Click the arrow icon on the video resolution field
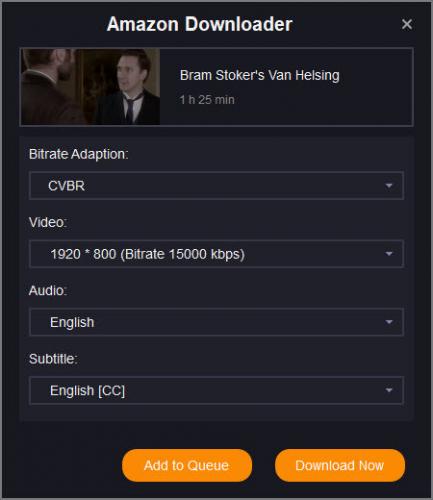 pos(389,254)
